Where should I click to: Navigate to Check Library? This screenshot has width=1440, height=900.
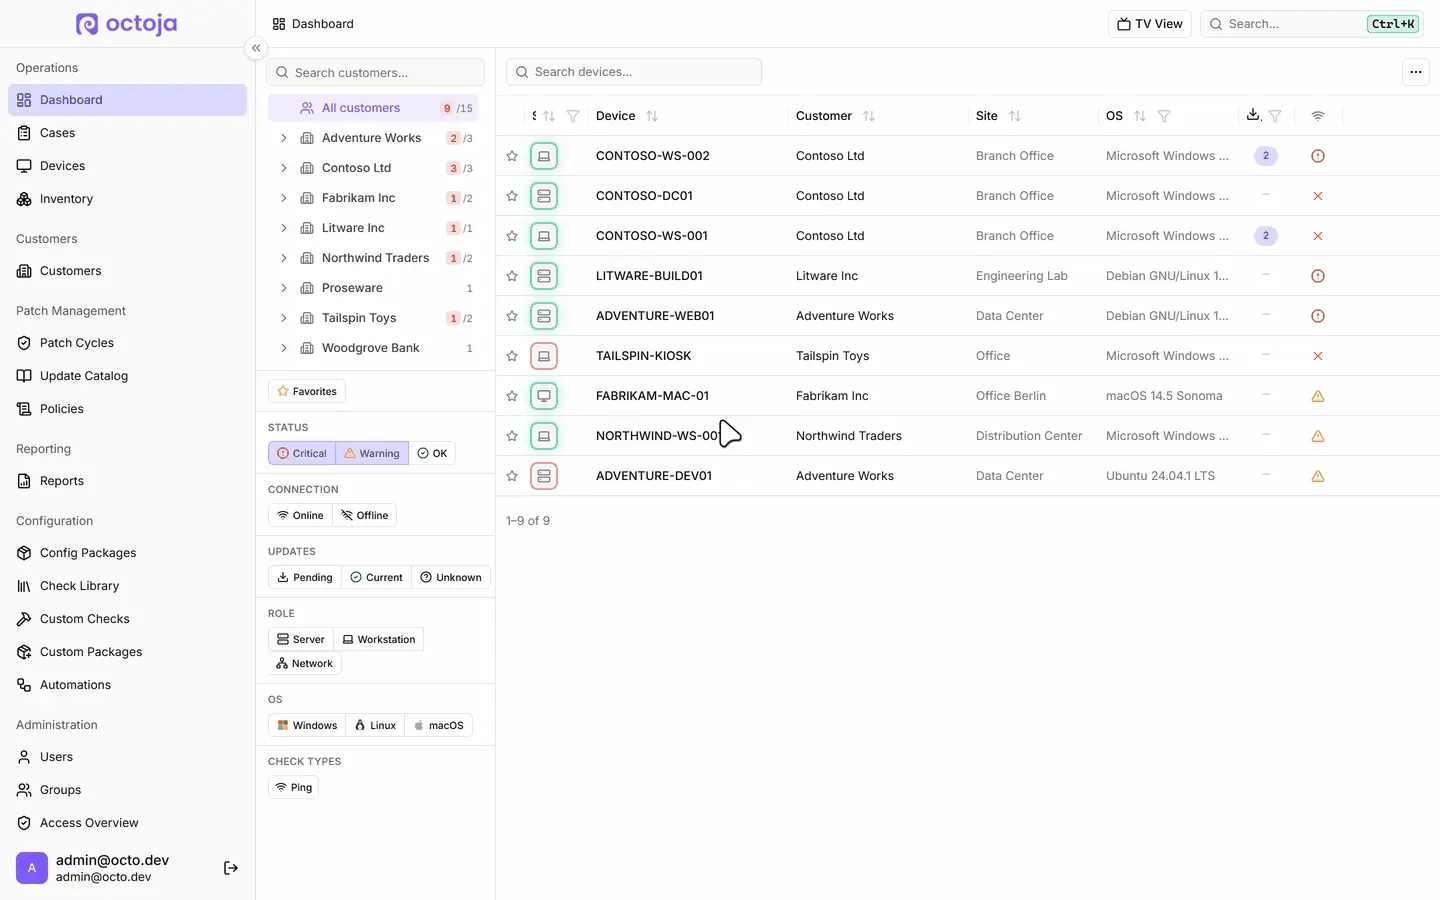pyautogui.click(x=127, y=586)
